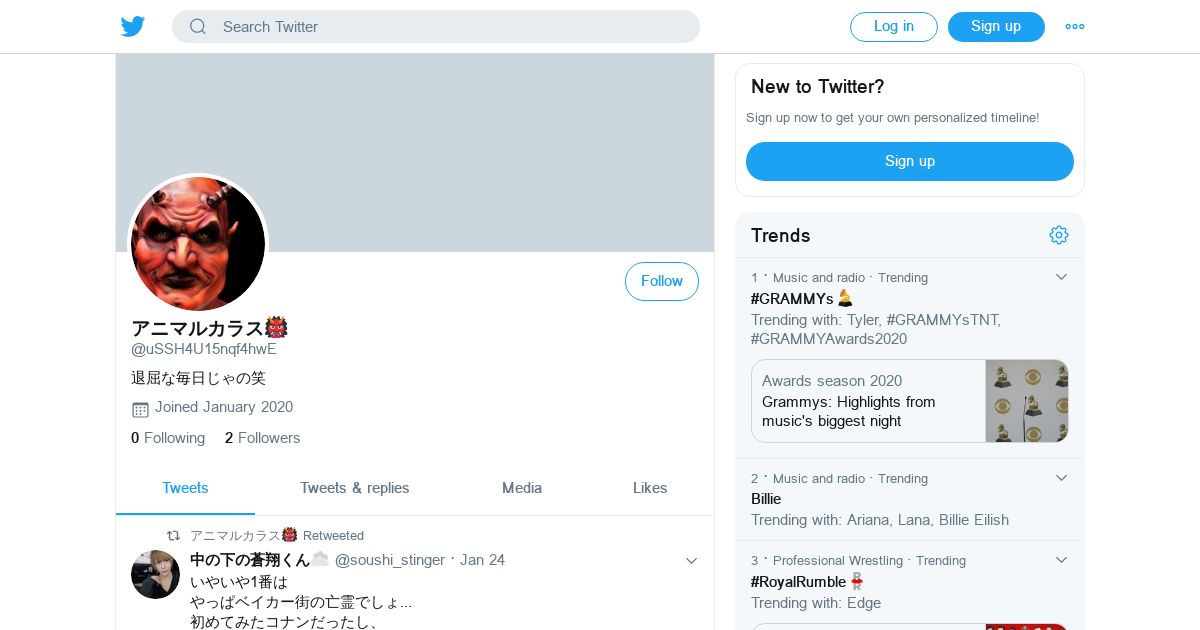
Task: Switch to the Tweets & replies tab
Action: tap(354, 488)
